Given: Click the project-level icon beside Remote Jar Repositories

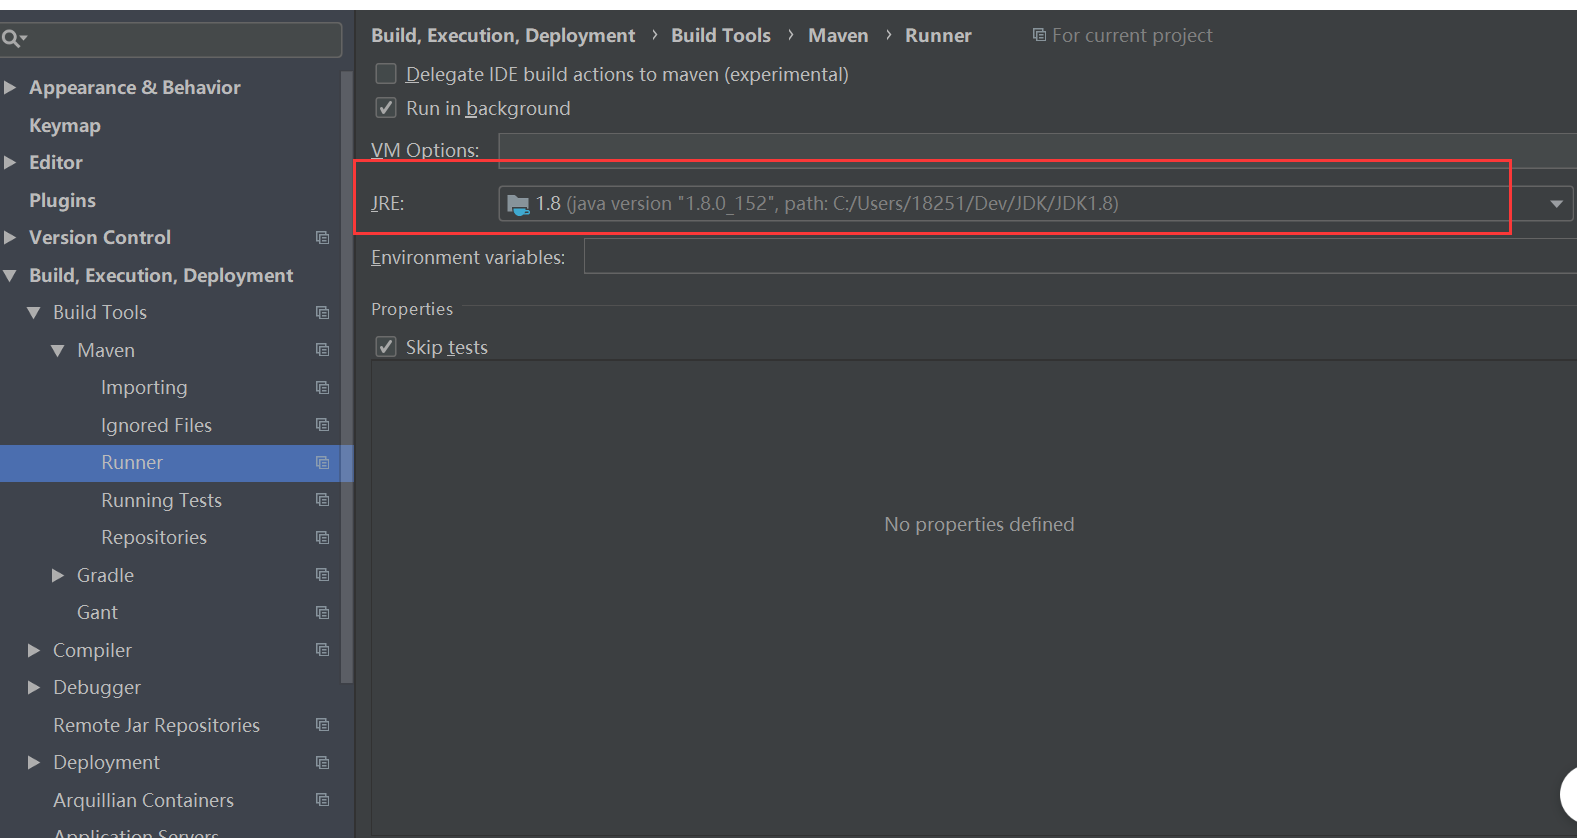Looking at the screenshot, I should [x=322, y=725].
